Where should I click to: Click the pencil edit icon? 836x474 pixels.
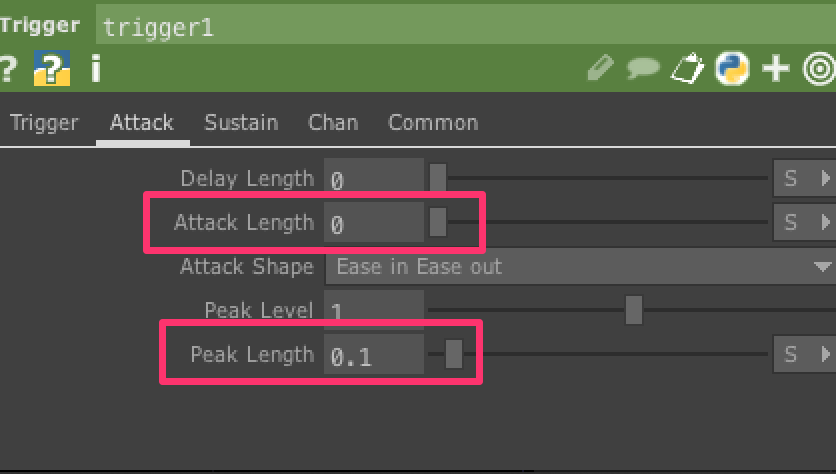pyautogui.click(x=601, y=69)
